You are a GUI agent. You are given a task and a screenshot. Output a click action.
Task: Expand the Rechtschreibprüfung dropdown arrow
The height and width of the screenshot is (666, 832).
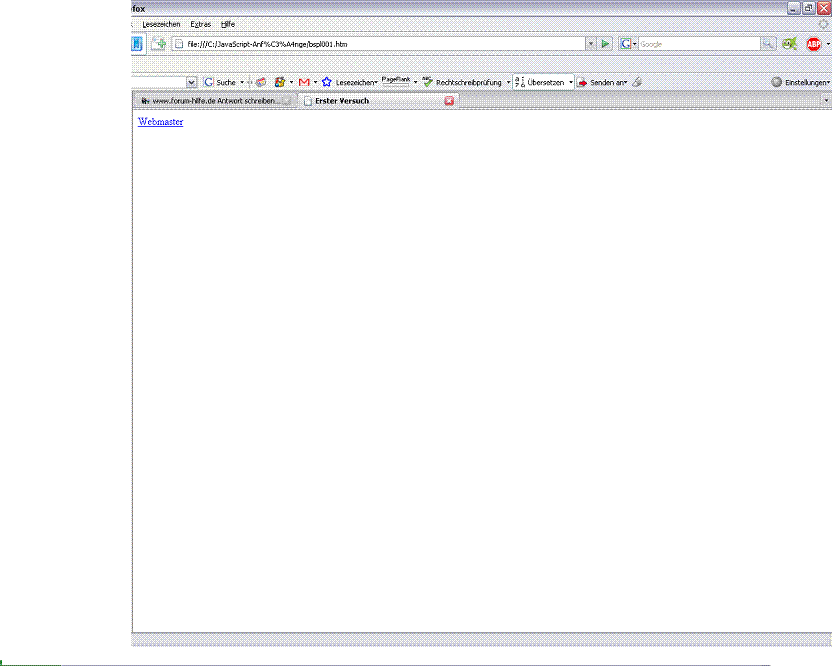pos(508,82)
